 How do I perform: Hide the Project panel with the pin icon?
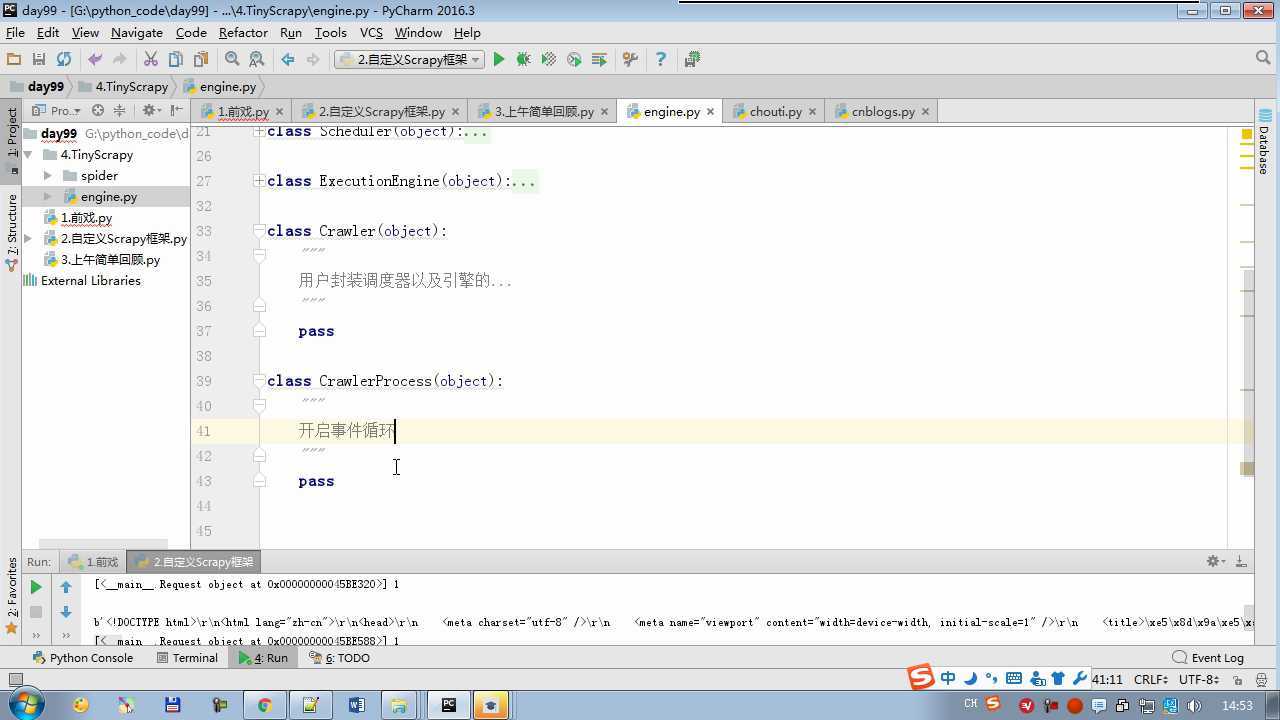(x=176, y=111)
